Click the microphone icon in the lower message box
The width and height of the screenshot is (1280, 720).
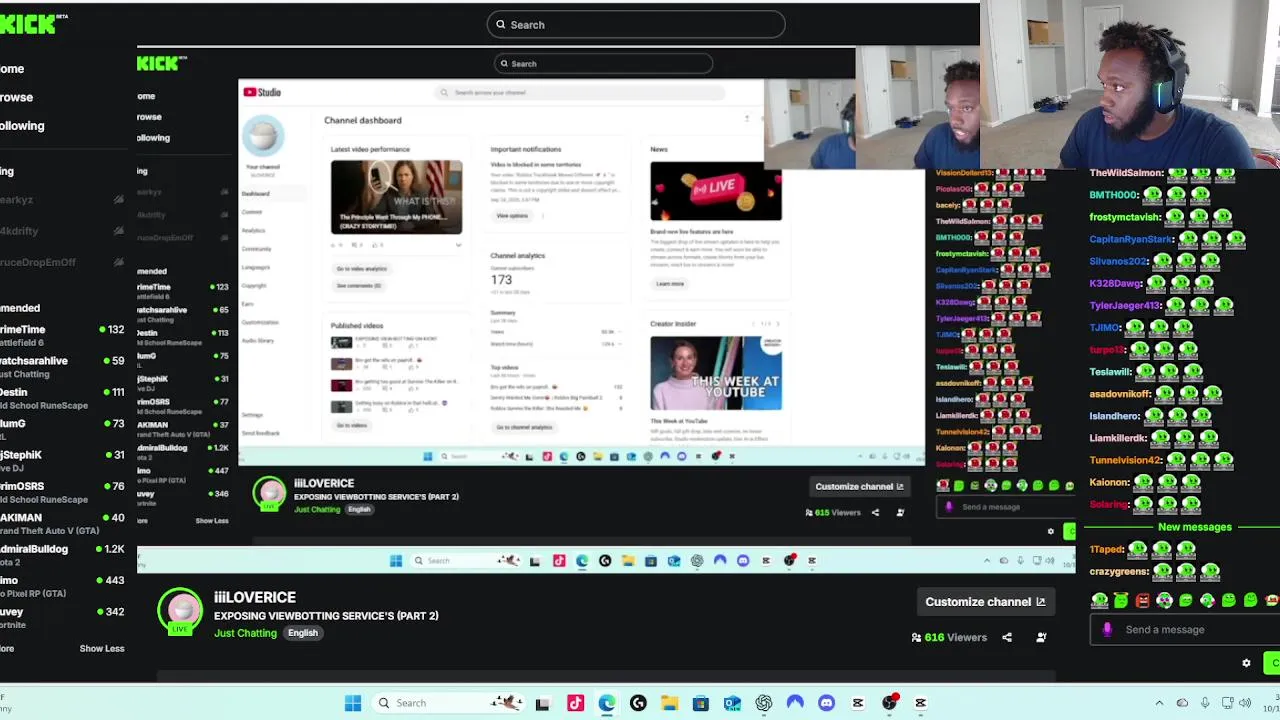[1107, 630]
